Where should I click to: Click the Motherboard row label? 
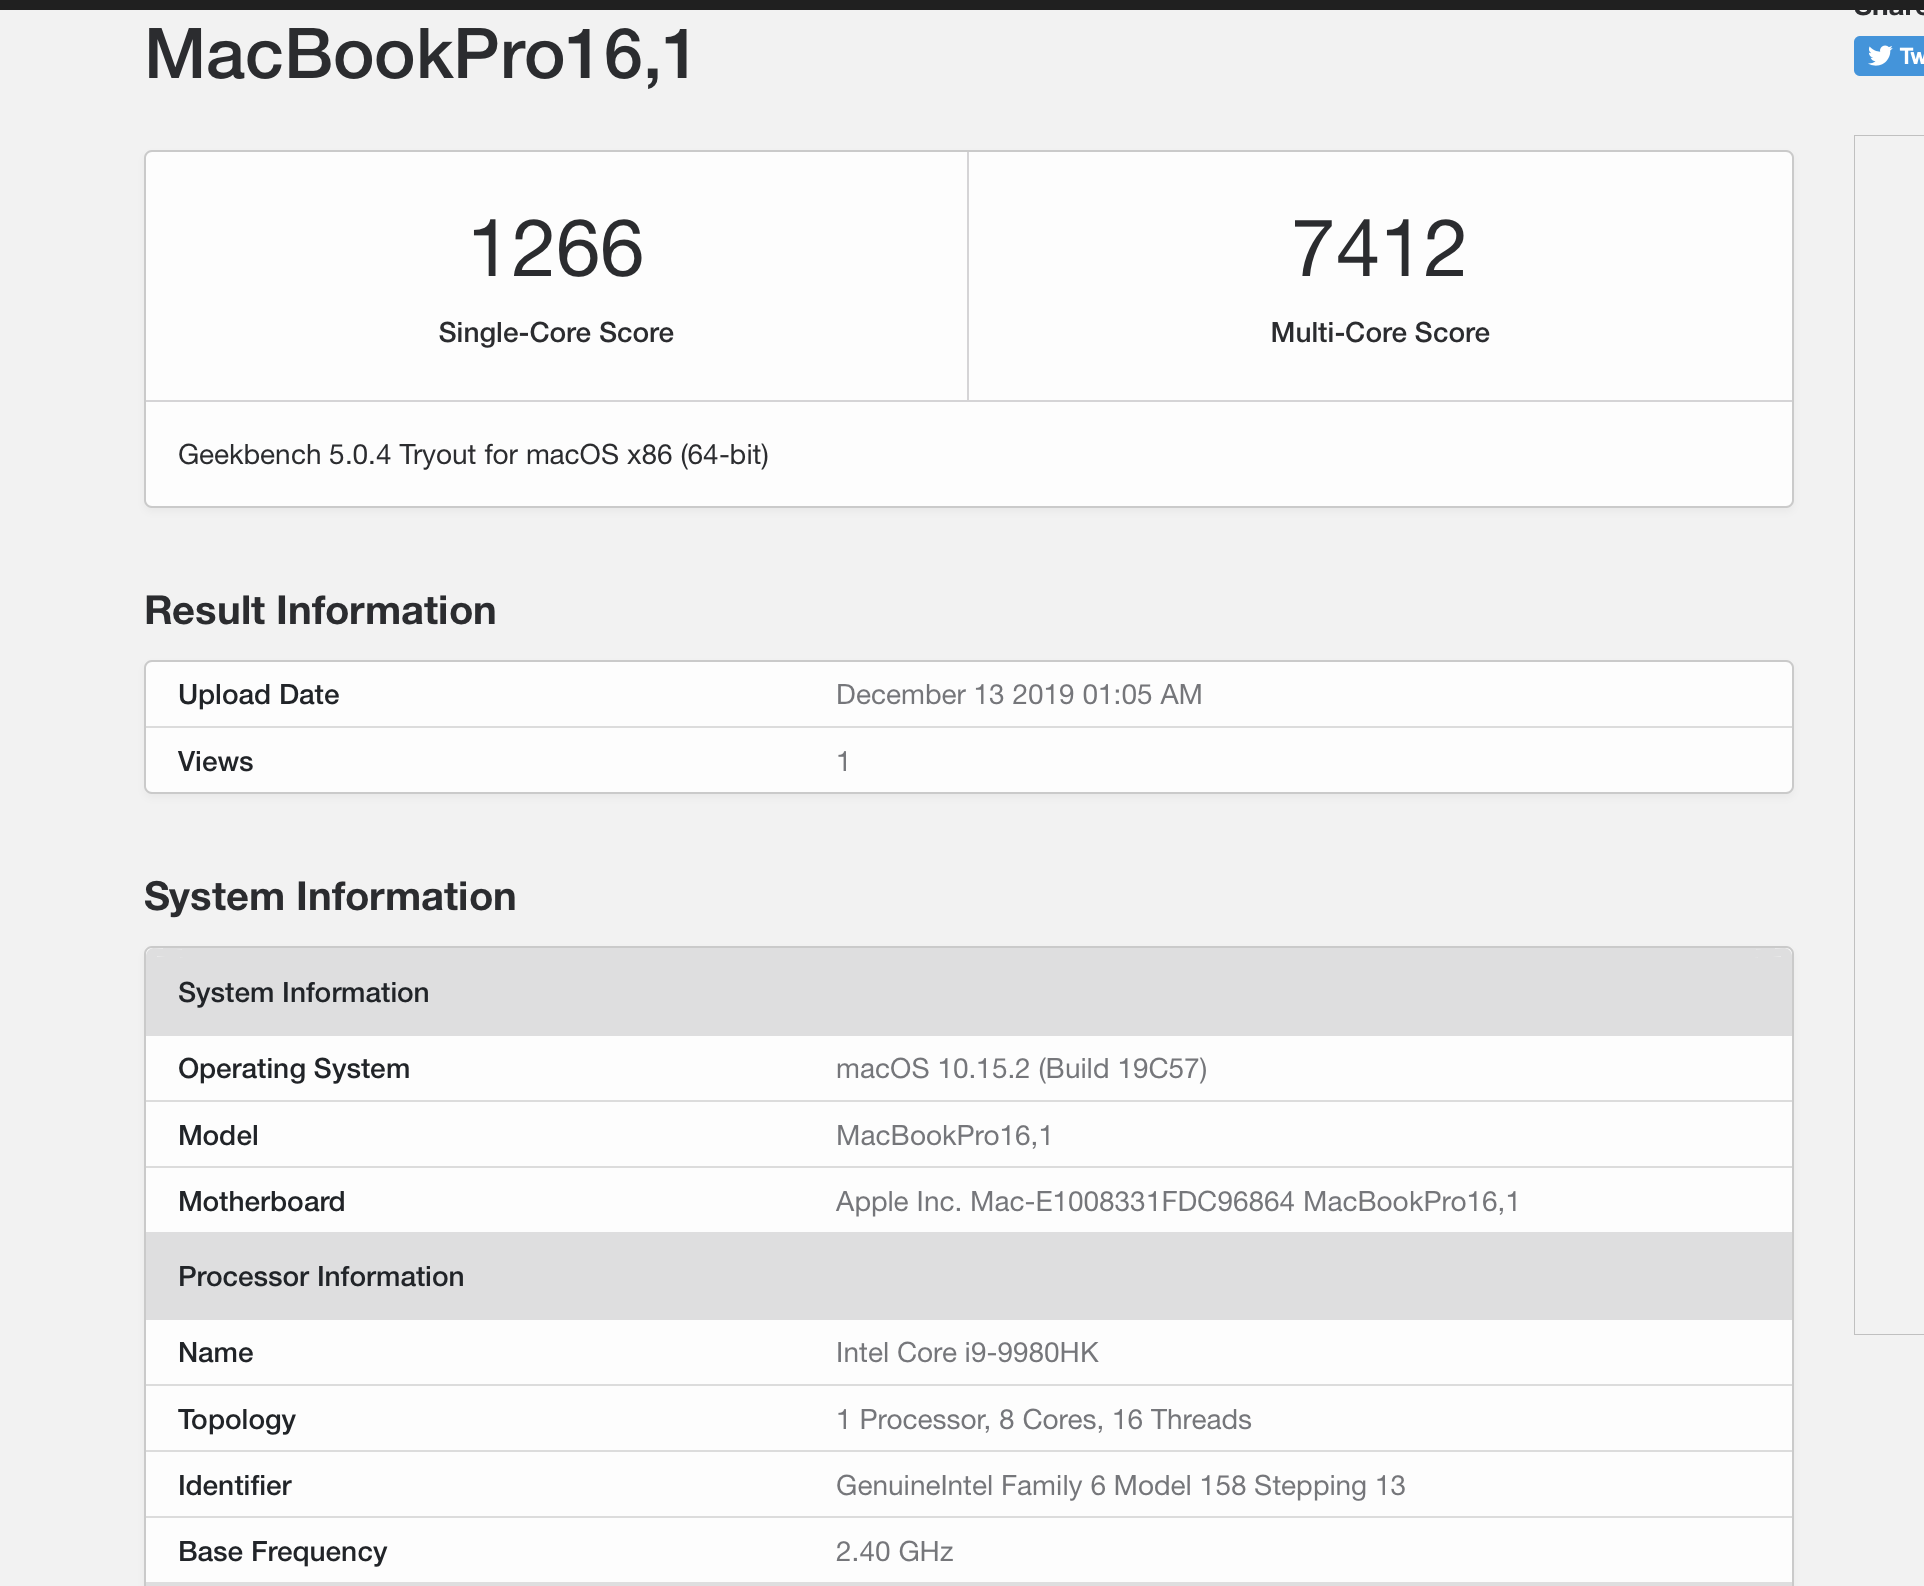pyautogui.click(x=261, y=1201)
